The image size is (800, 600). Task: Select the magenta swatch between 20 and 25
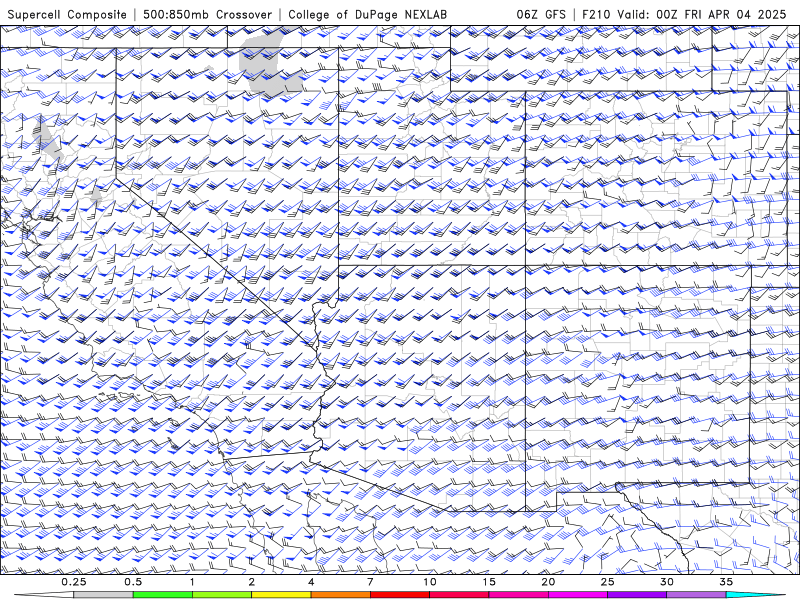(578, 595)
